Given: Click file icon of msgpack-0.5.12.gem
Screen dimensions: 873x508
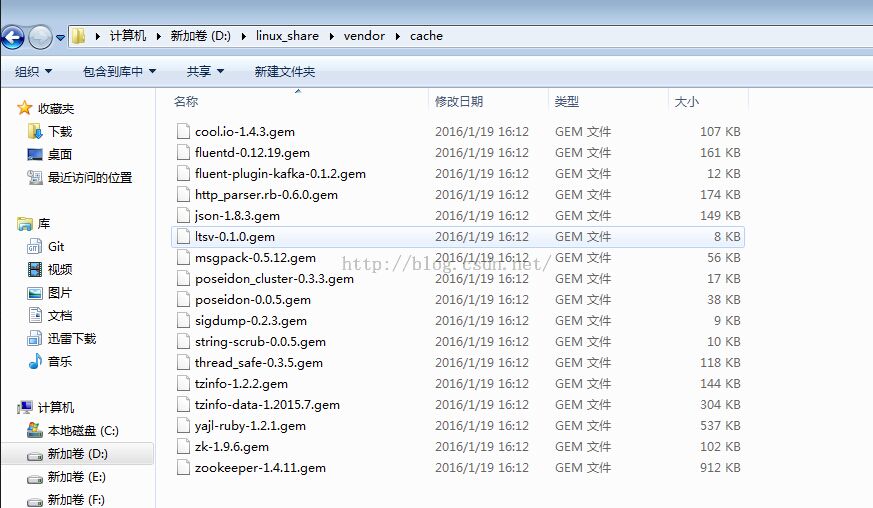Looking at the screenshot, I should pos(183,257).
